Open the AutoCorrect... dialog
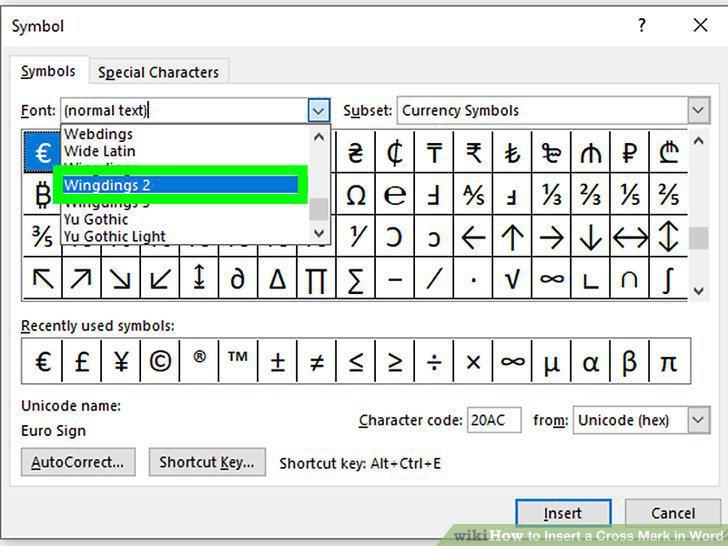The height and width of the screenshot is (546, 728). 78,462
